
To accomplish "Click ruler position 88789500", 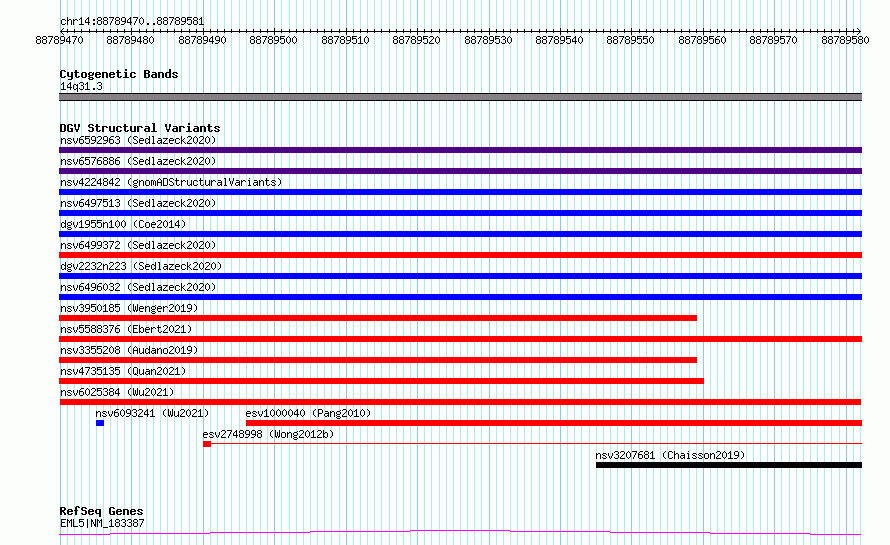I will click(274, 40).
